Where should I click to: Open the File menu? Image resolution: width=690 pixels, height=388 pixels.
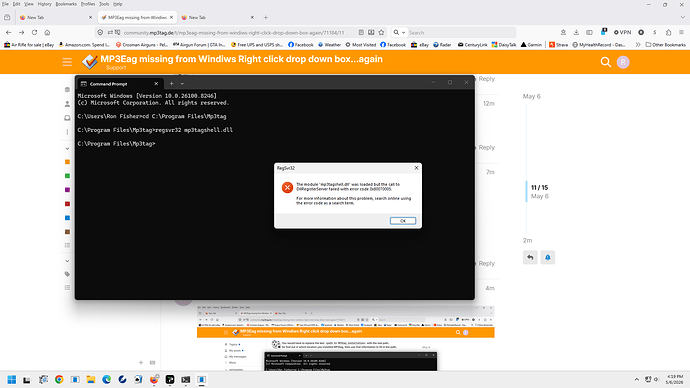[5, 4]
